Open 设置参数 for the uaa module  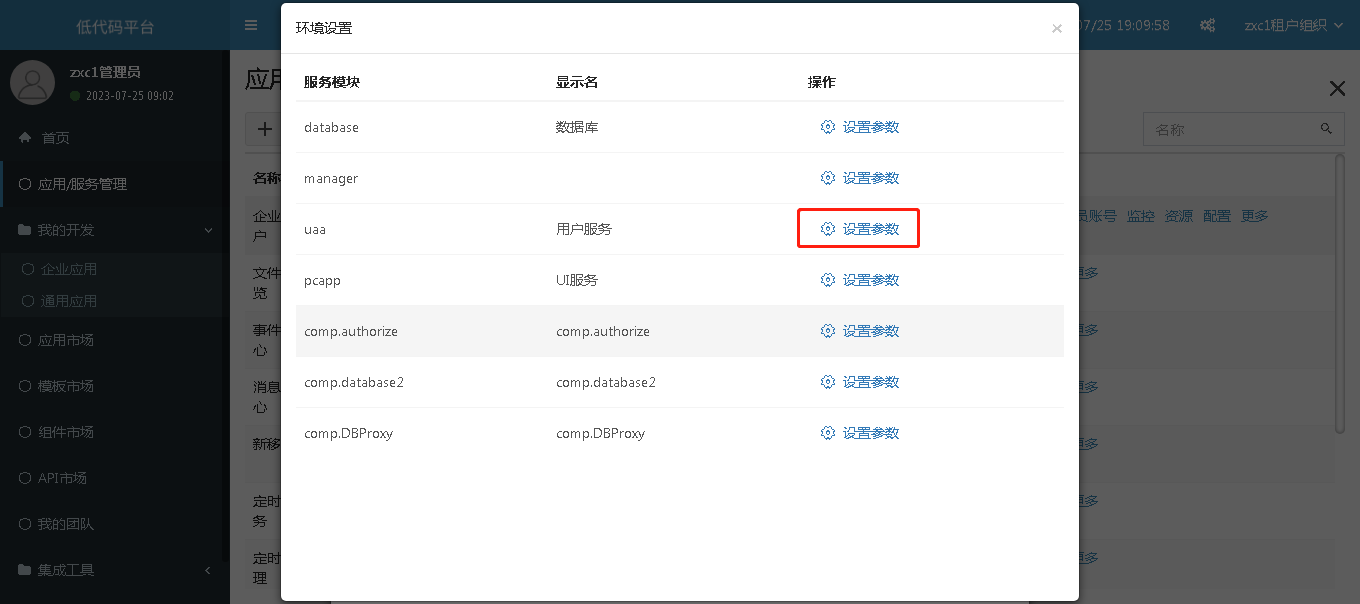coord(859,229)
